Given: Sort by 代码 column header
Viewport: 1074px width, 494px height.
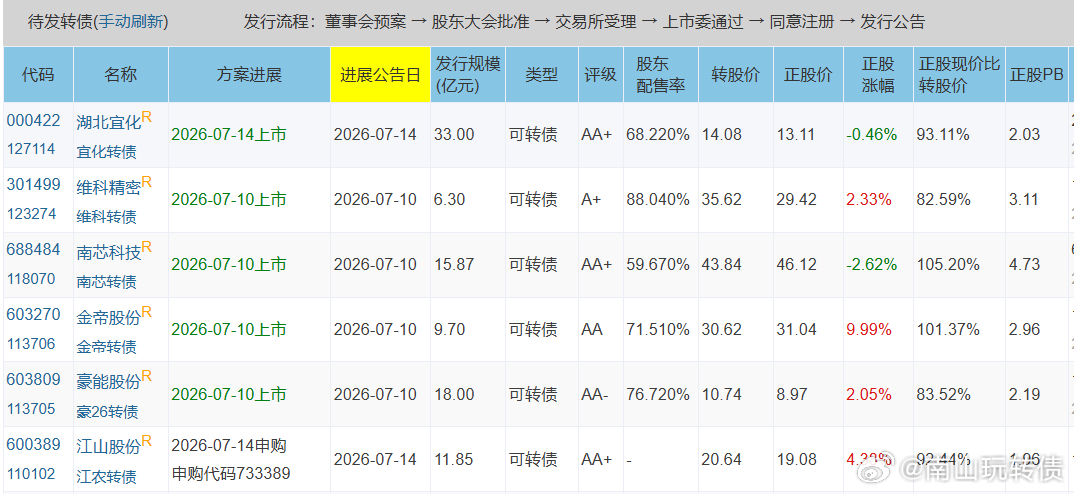Looking at the screenshot, I should pos(38,75).
